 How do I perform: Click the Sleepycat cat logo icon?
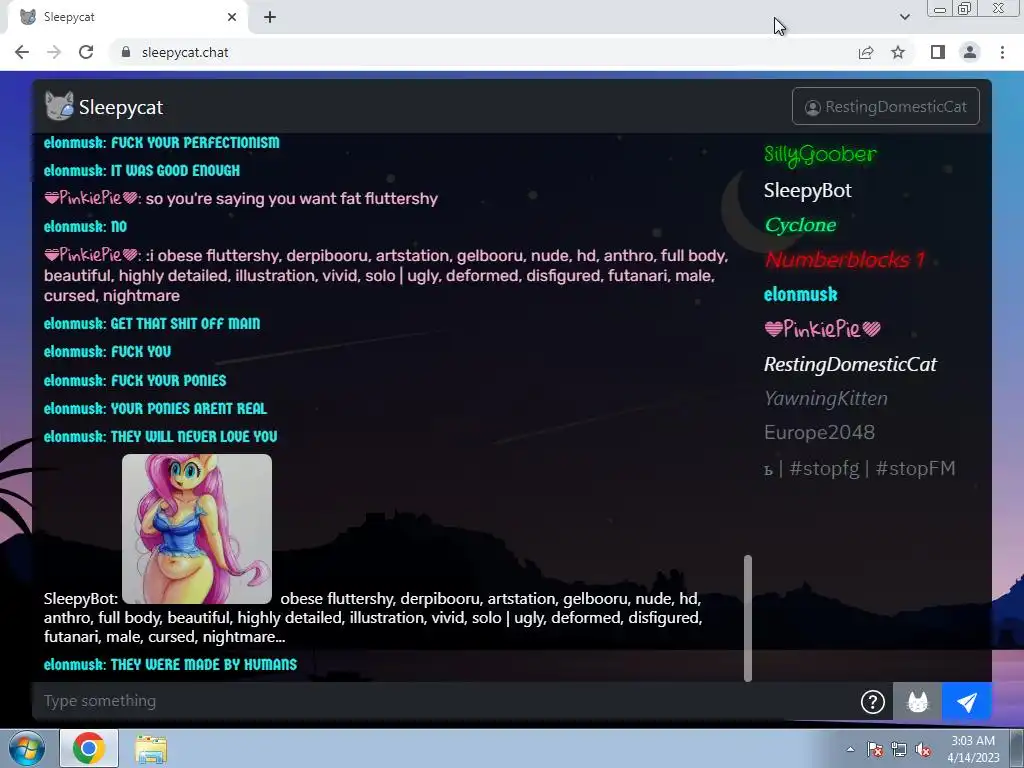point(59,106)
